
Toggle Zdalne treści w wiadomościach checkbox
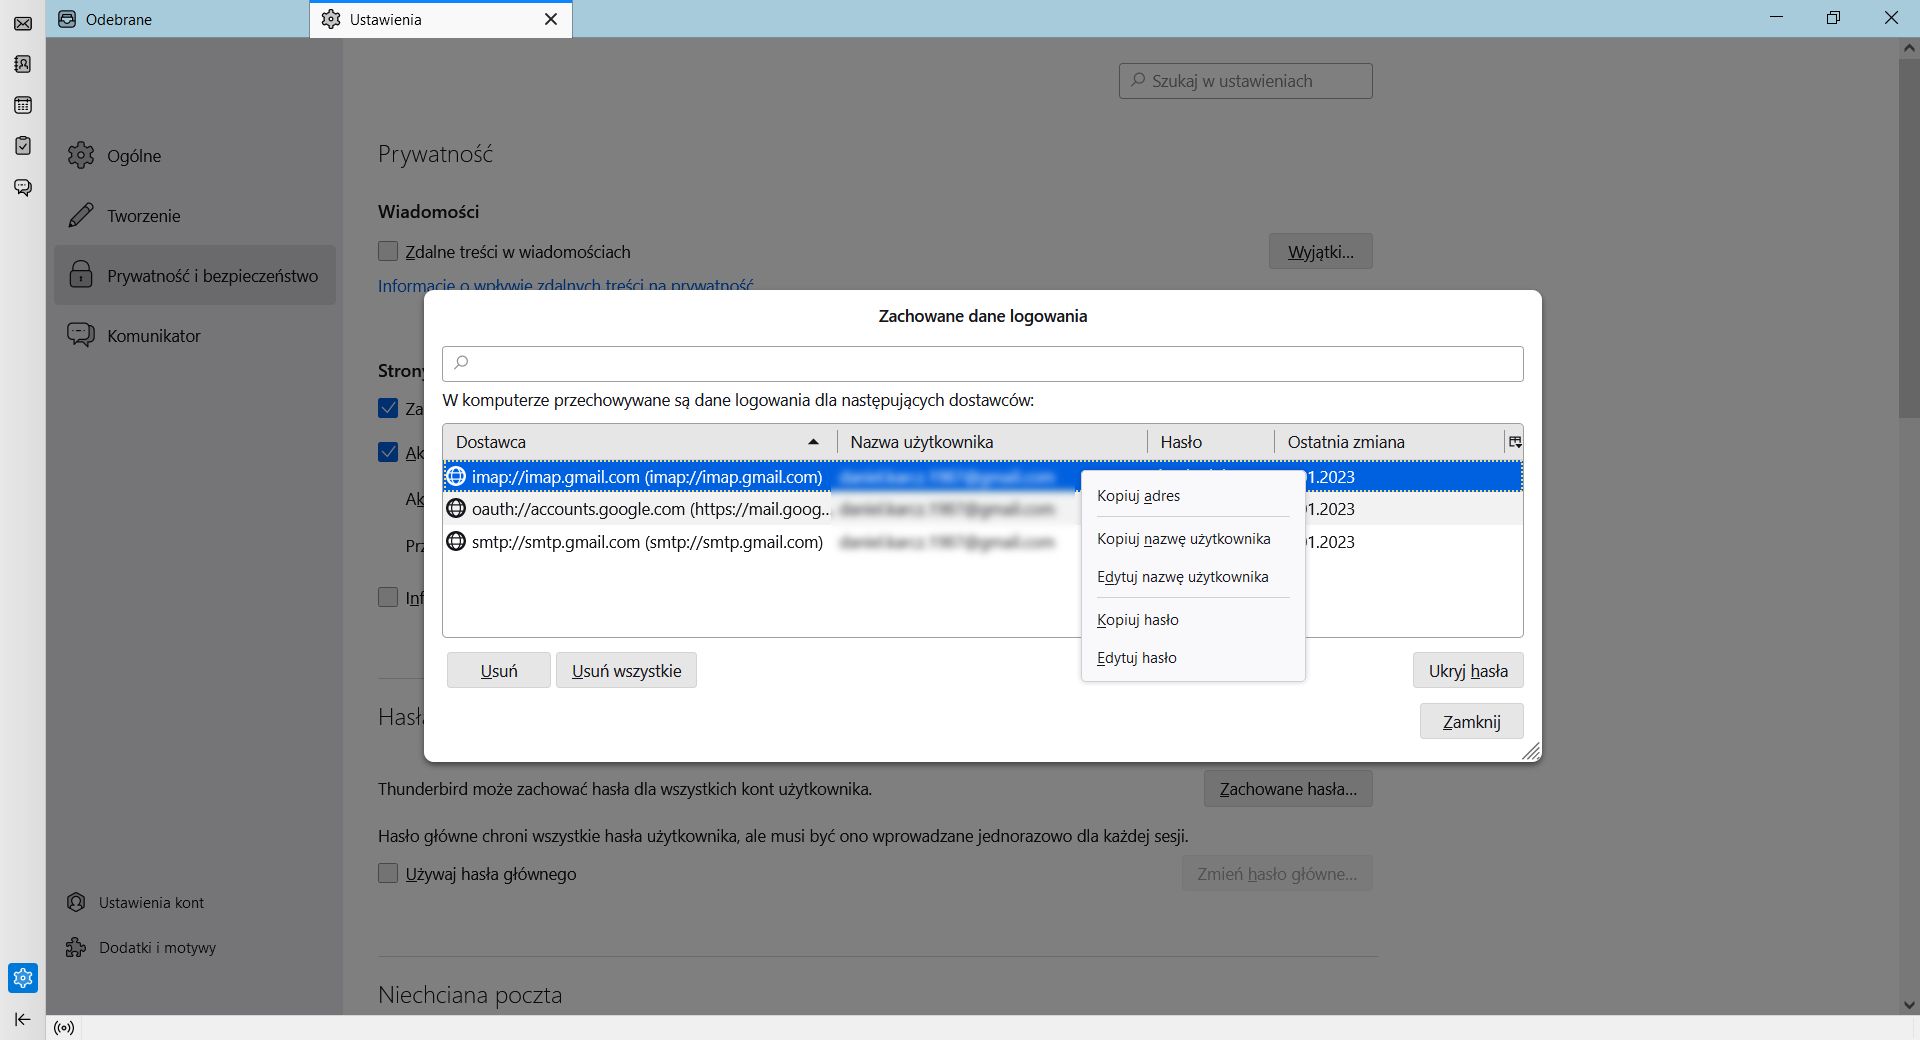coord(388,251)
